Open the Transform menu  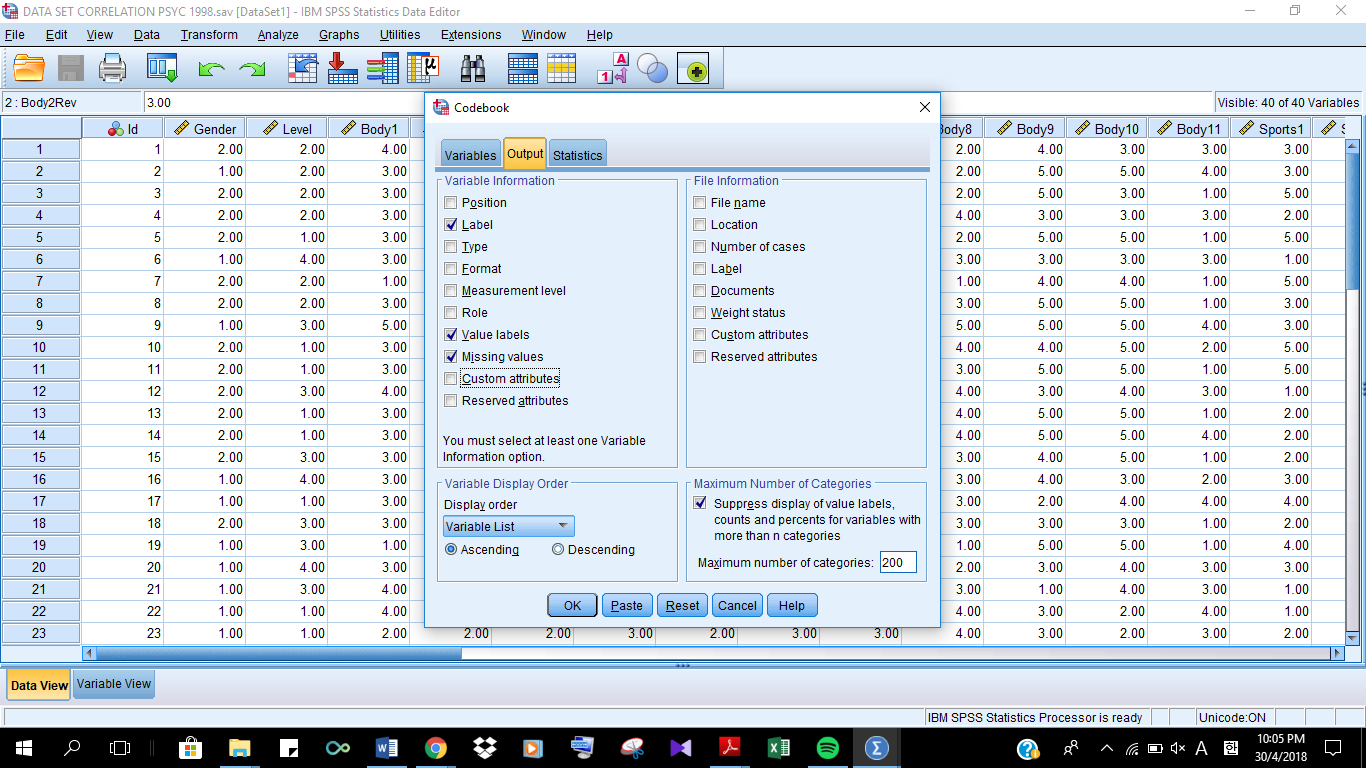pos(209,35)
